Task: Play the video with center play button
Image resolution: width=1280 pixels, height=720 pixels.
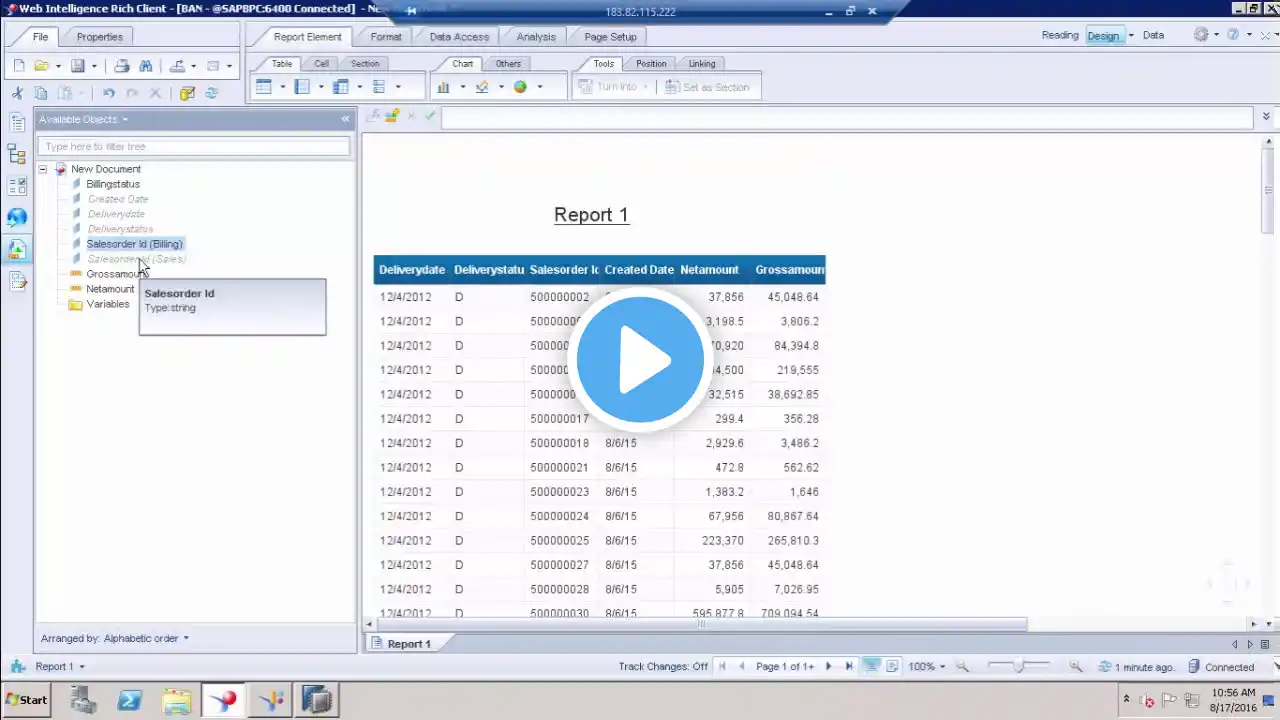Action: [x=640, y=360]
